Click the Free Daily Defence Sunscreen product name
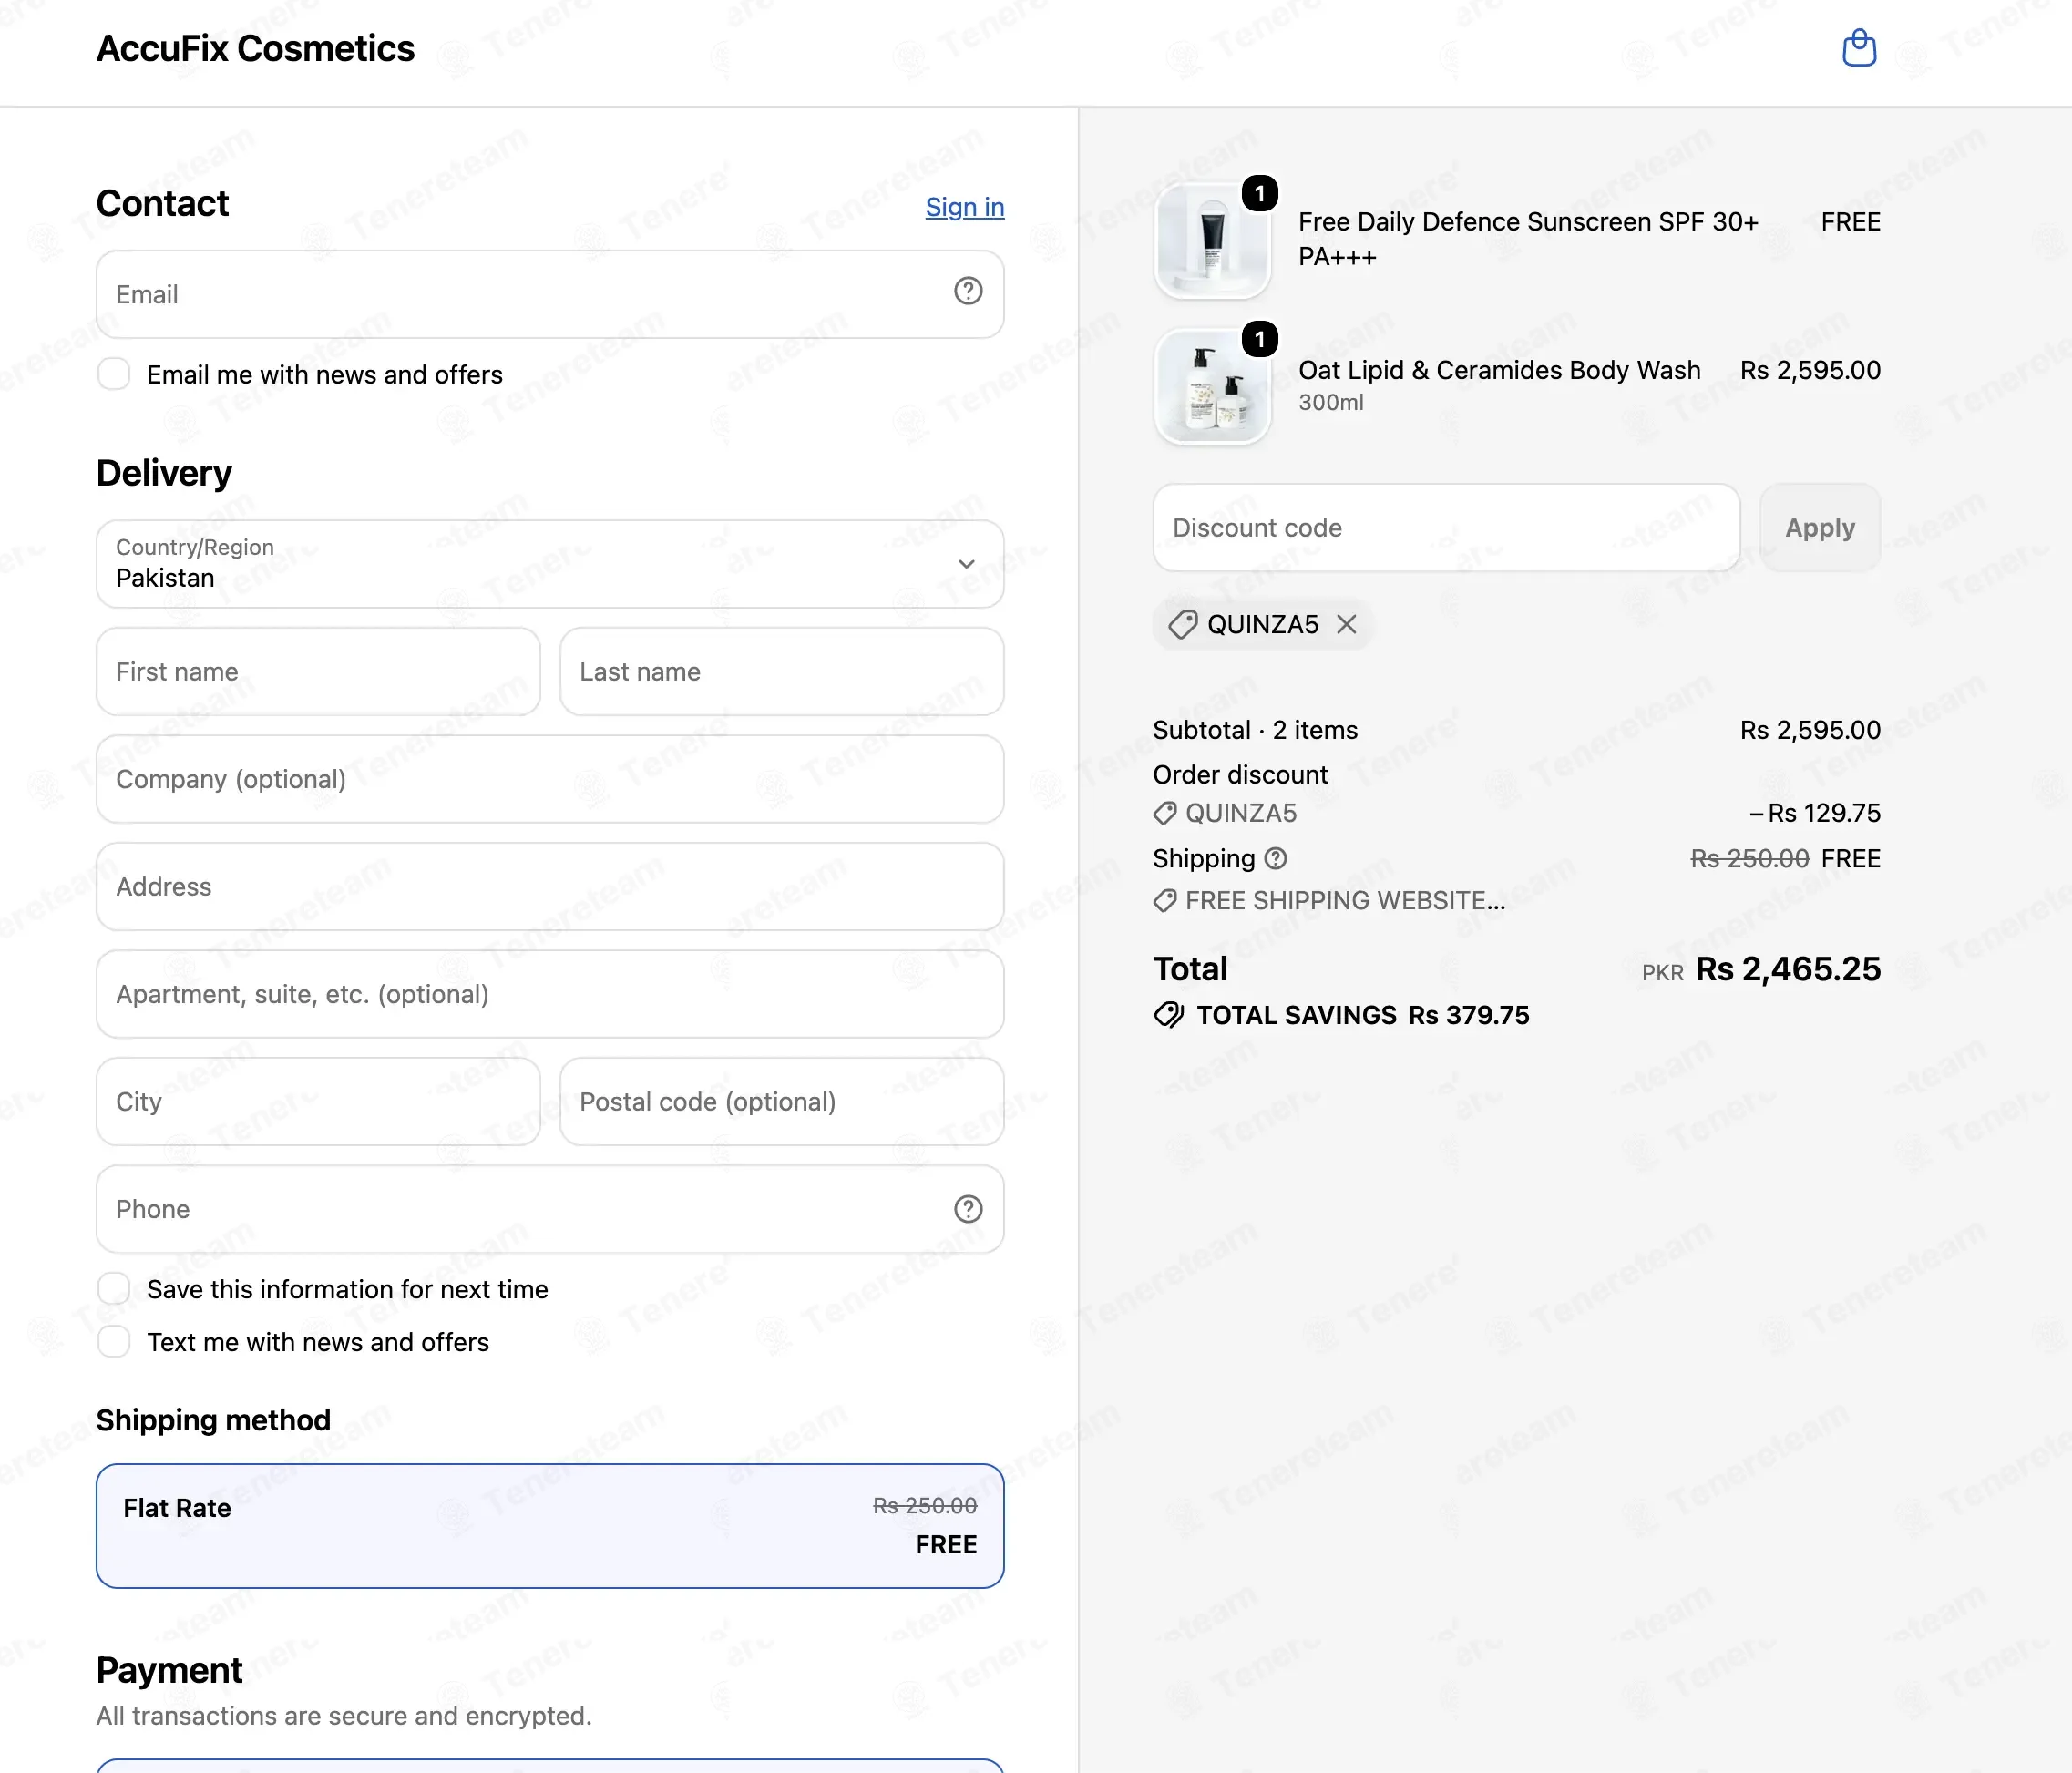The image size is (2072, 1773). [1528, 239]
